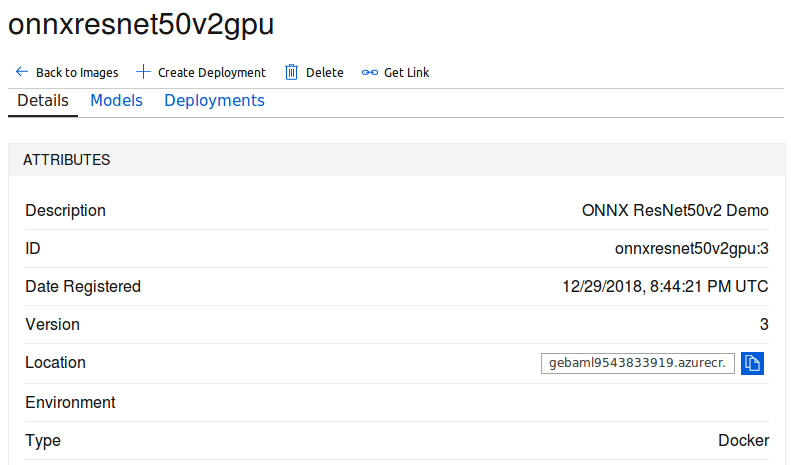Click the ATTRIBUTES section header

click(67, 160)
